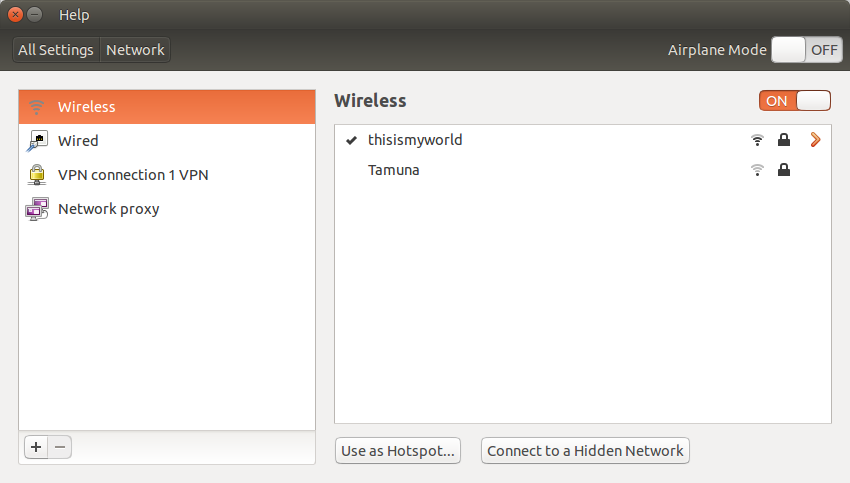Go back to All Settings
The width and height of the screenshot is (850, 483).
tap(56, 50)
